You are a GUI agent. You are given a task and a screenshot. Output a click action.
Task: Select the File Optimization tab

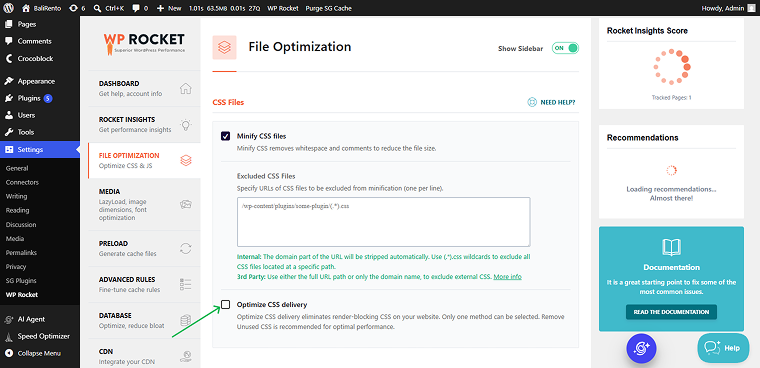pyautogui.click(x=144, y=160)
